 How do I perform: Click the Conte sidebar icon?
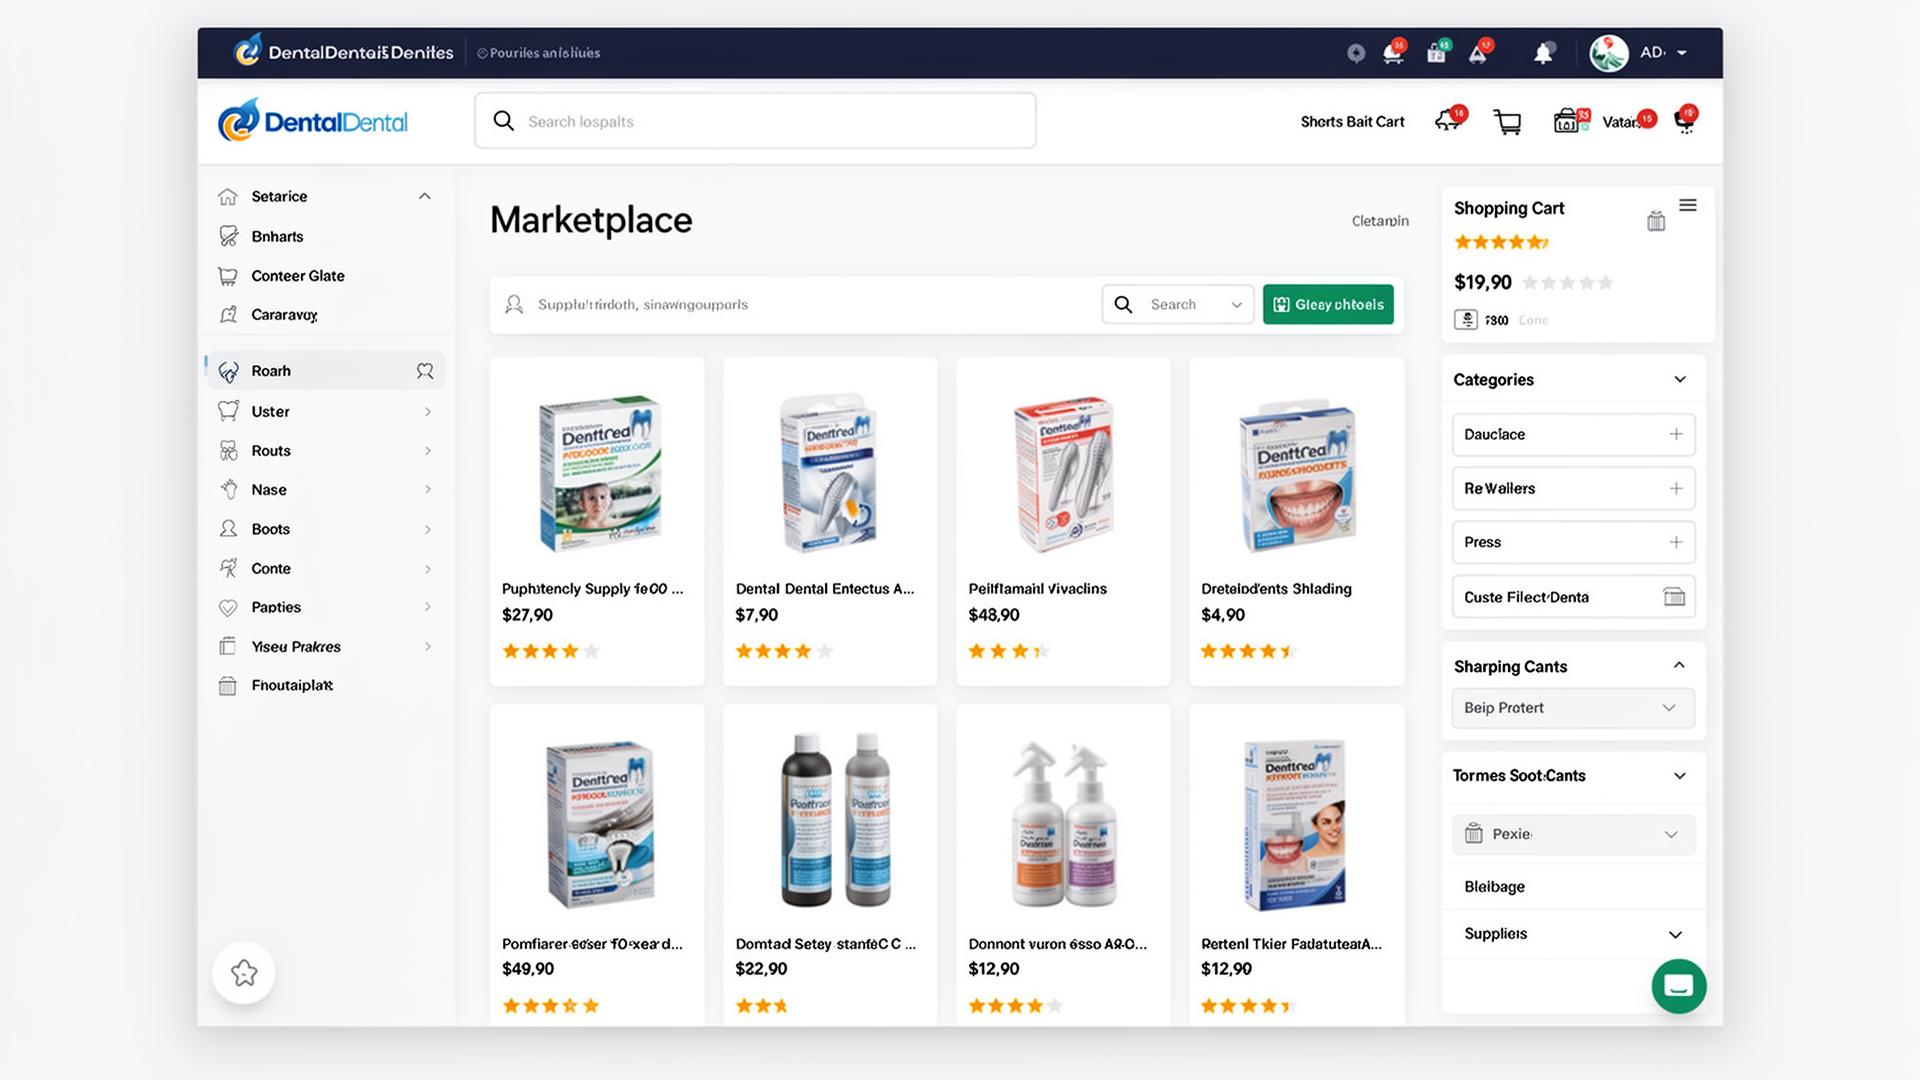229,568
